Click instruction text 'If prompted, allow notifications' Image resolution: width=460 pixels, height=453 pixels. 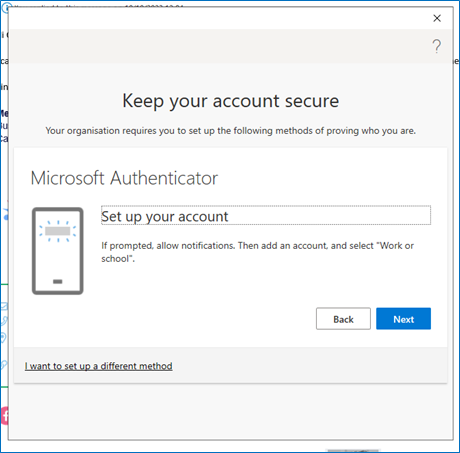pos(168,246)
